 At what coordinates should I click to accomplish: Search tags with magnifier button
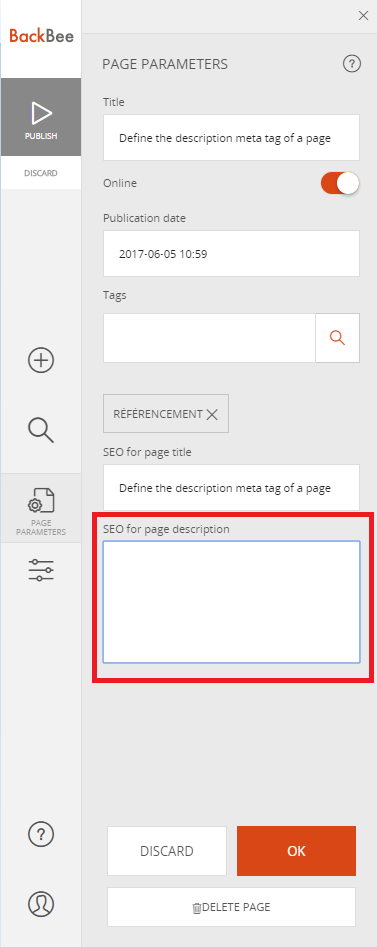pos(338,338)
